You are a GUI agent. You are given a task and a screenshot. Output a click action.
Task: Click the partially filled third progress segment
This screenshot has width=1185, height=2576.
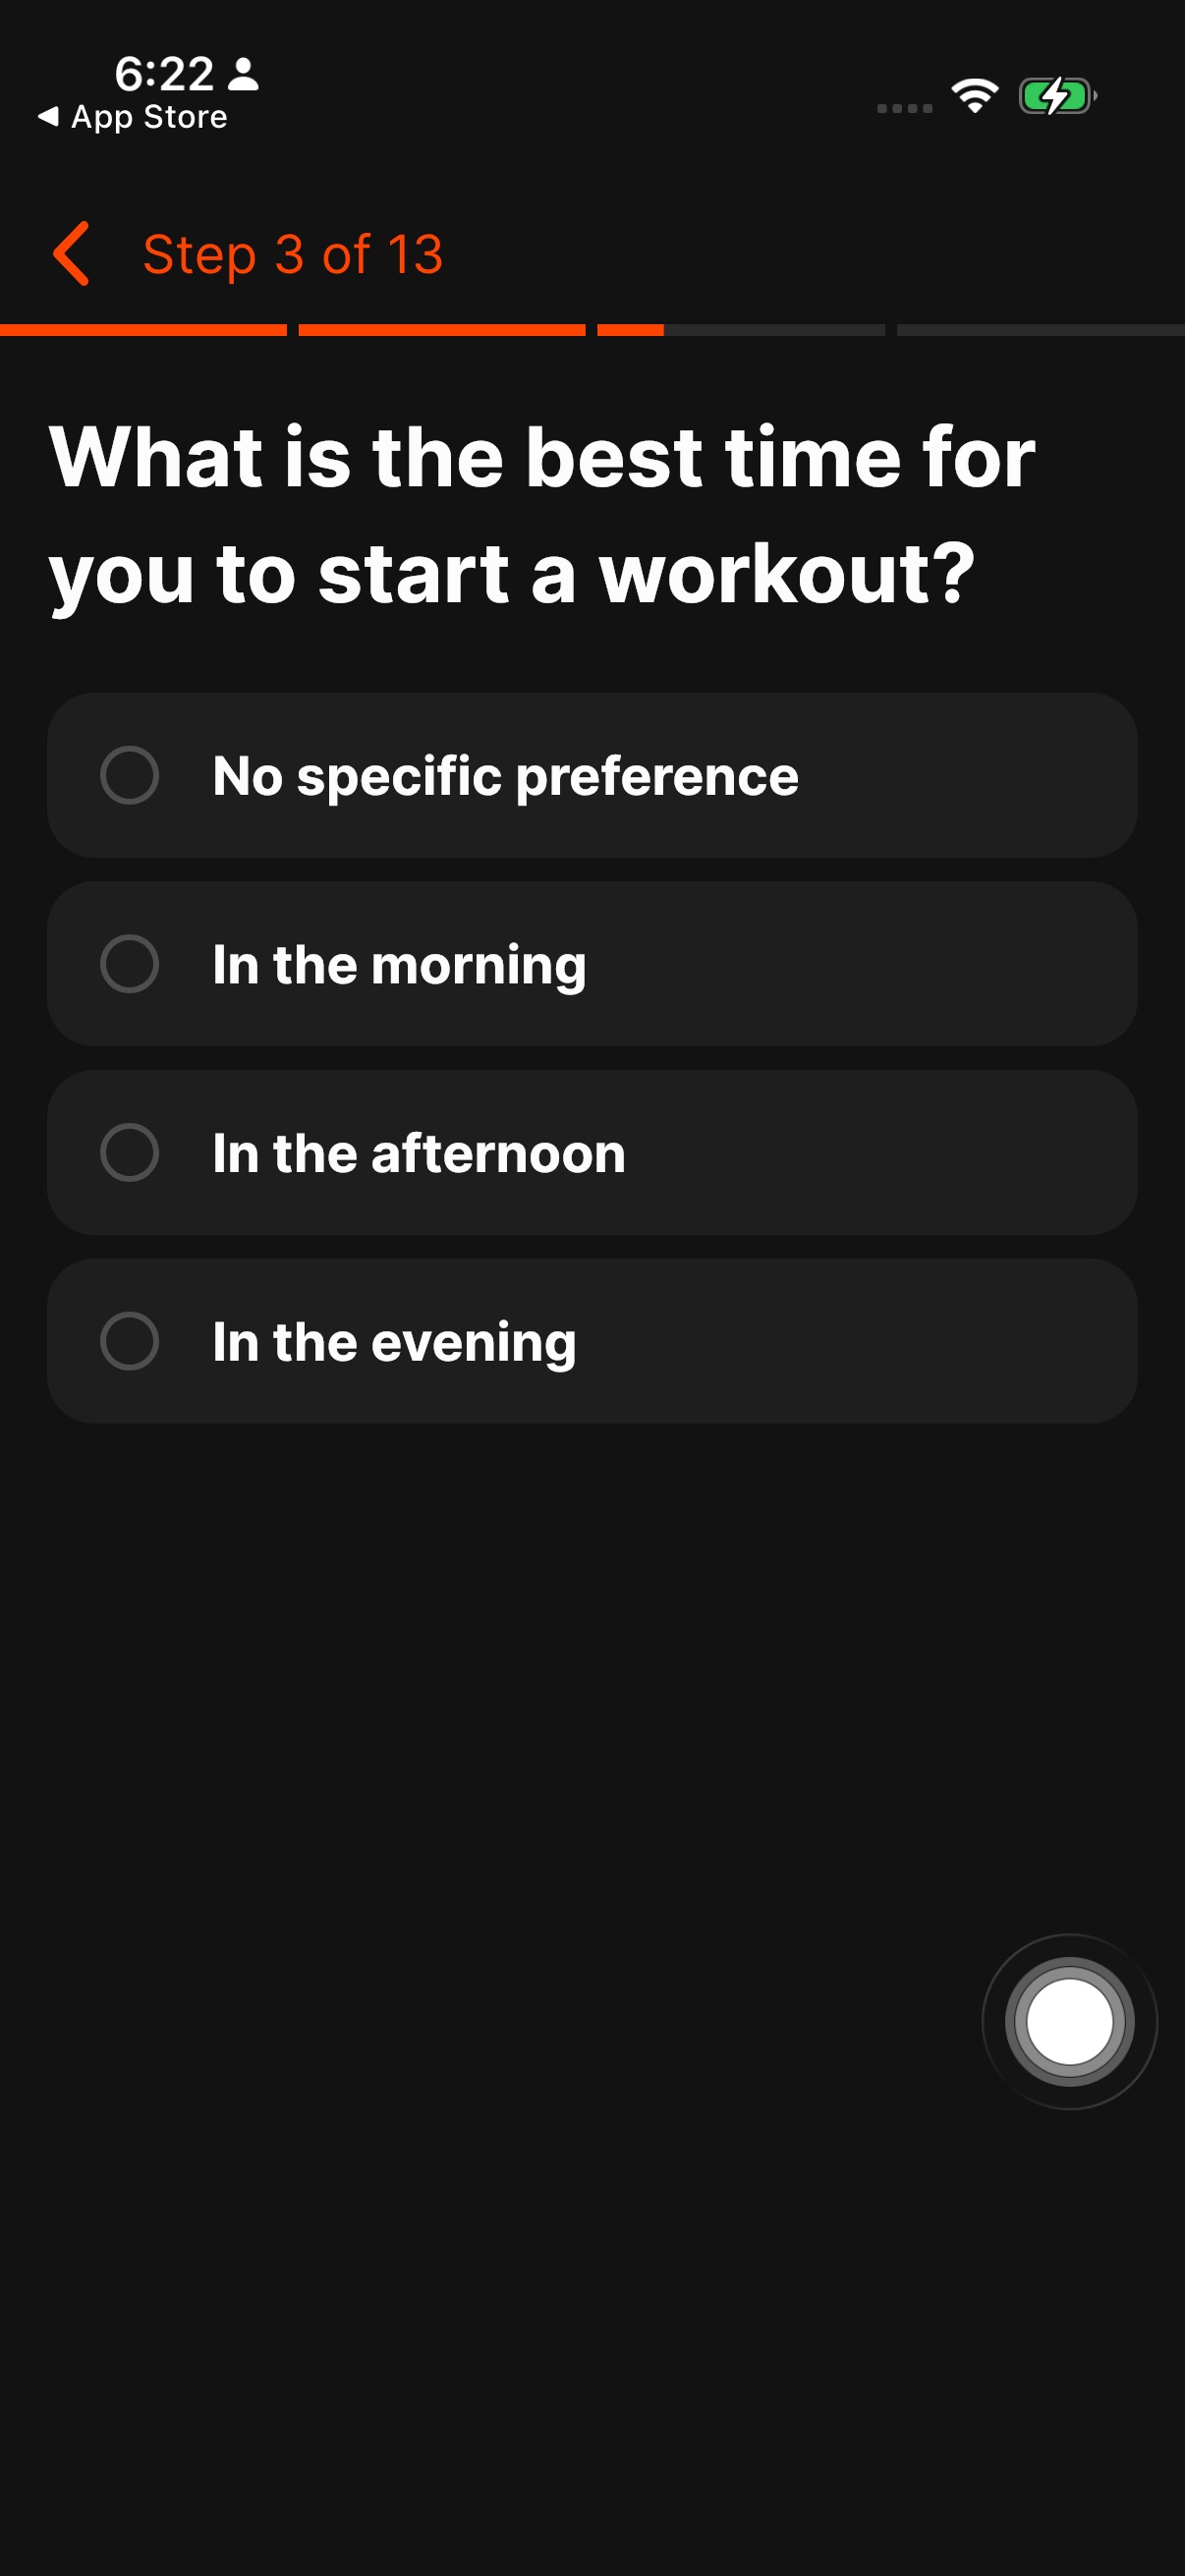tap(741, 330)
